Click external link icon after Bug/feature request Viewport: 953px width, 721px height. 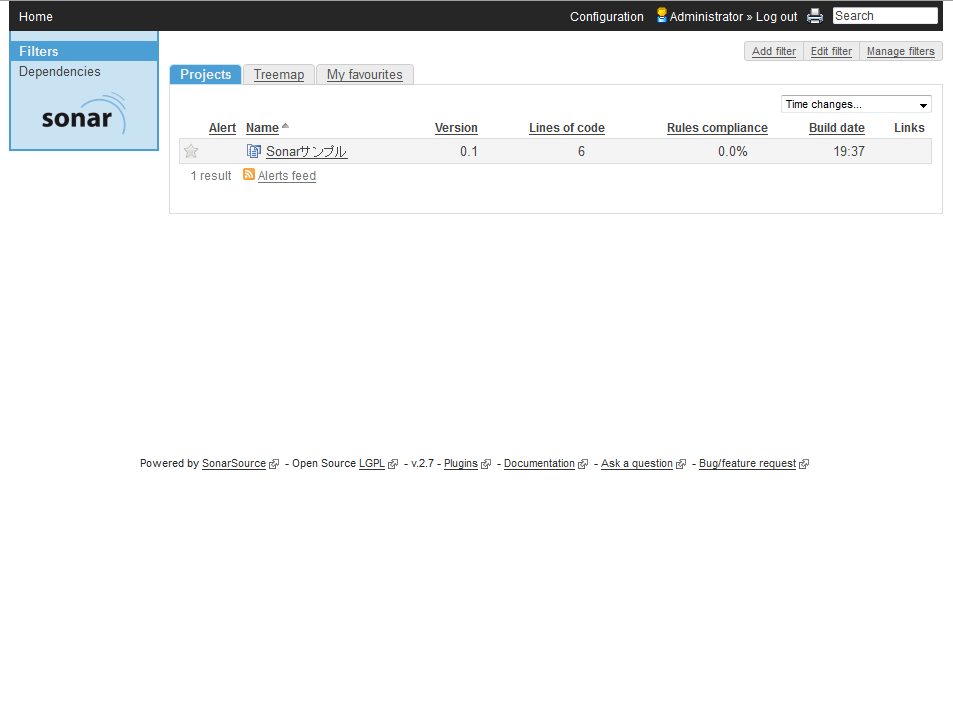click(804, 464)
